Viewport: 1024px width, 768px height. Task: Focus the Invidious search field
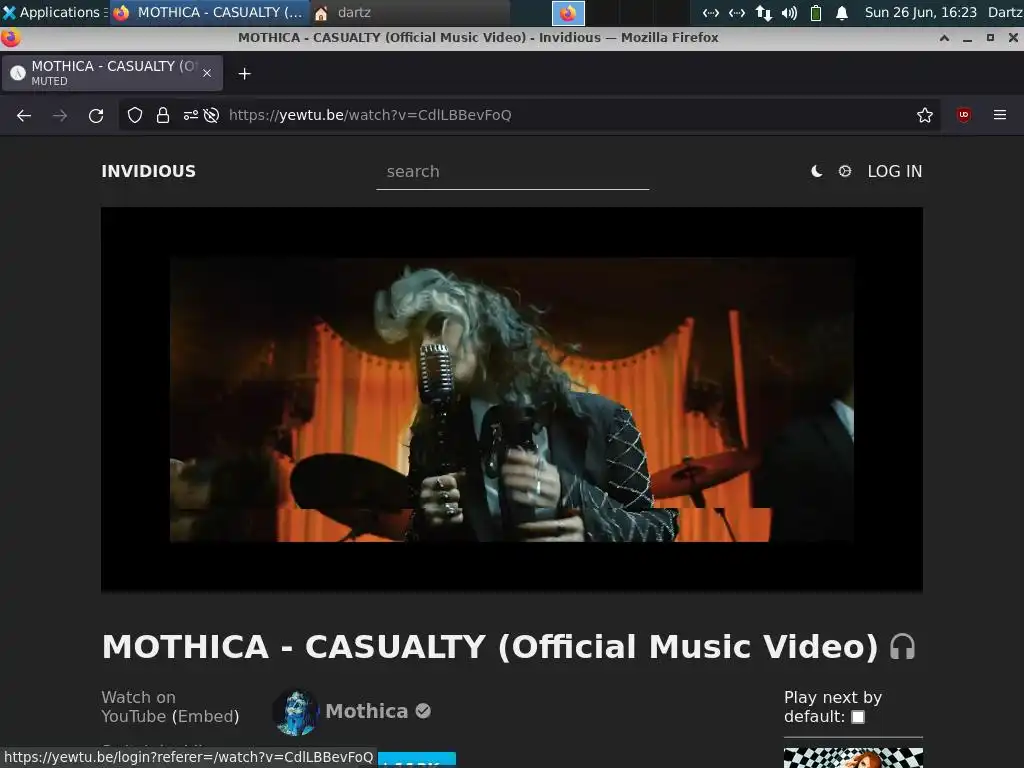513,172
